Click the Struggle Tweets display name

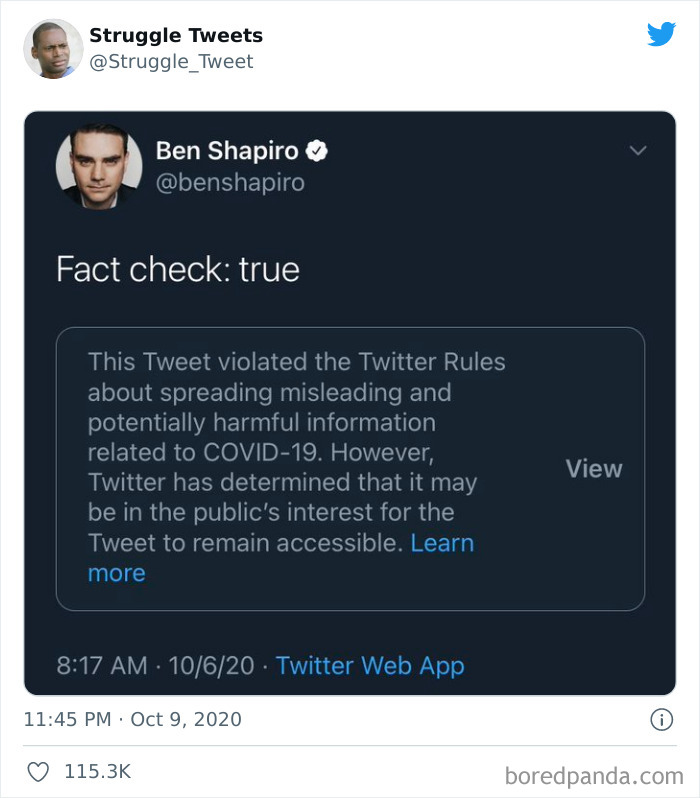pos(176,36)
